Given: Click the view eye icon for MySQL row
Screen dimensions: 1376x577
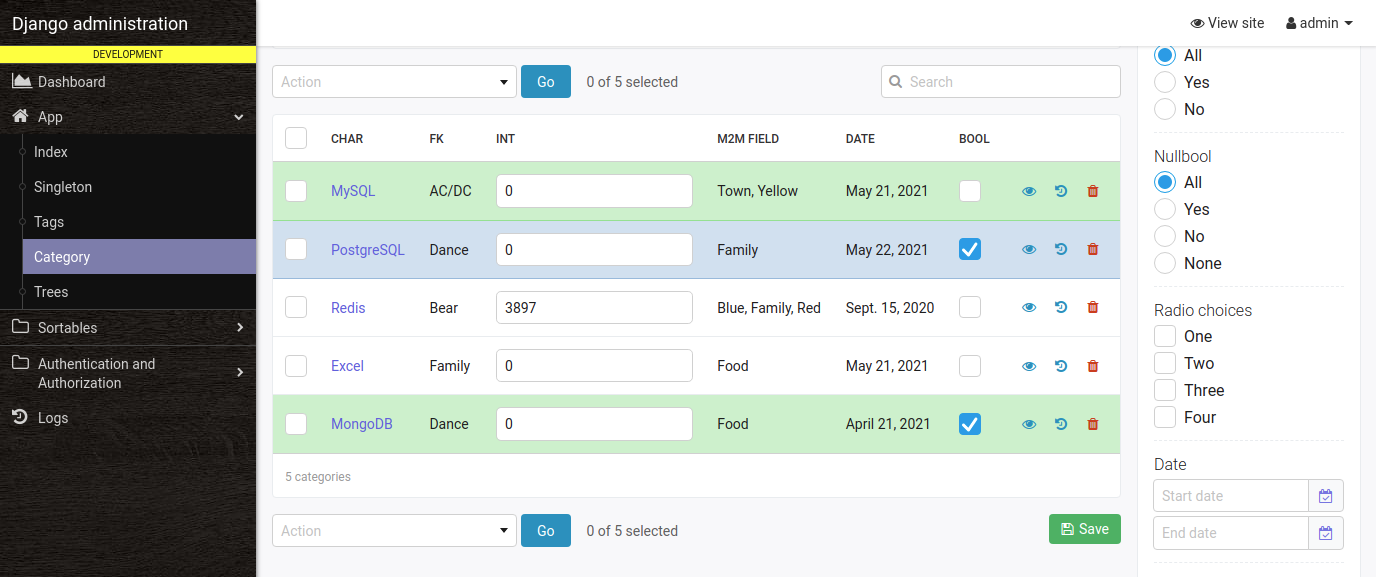Looking at the screenshot, I should [x=1029, y=191].
